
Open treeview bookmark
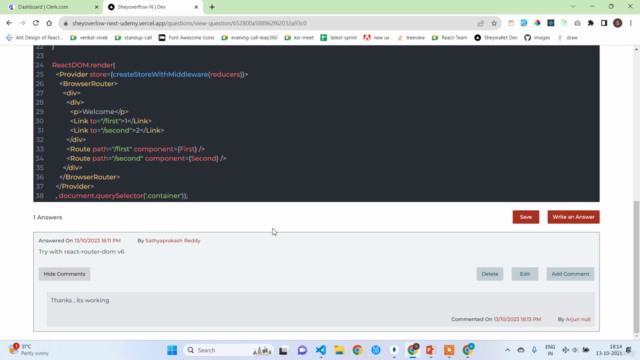tap(411, 38)
